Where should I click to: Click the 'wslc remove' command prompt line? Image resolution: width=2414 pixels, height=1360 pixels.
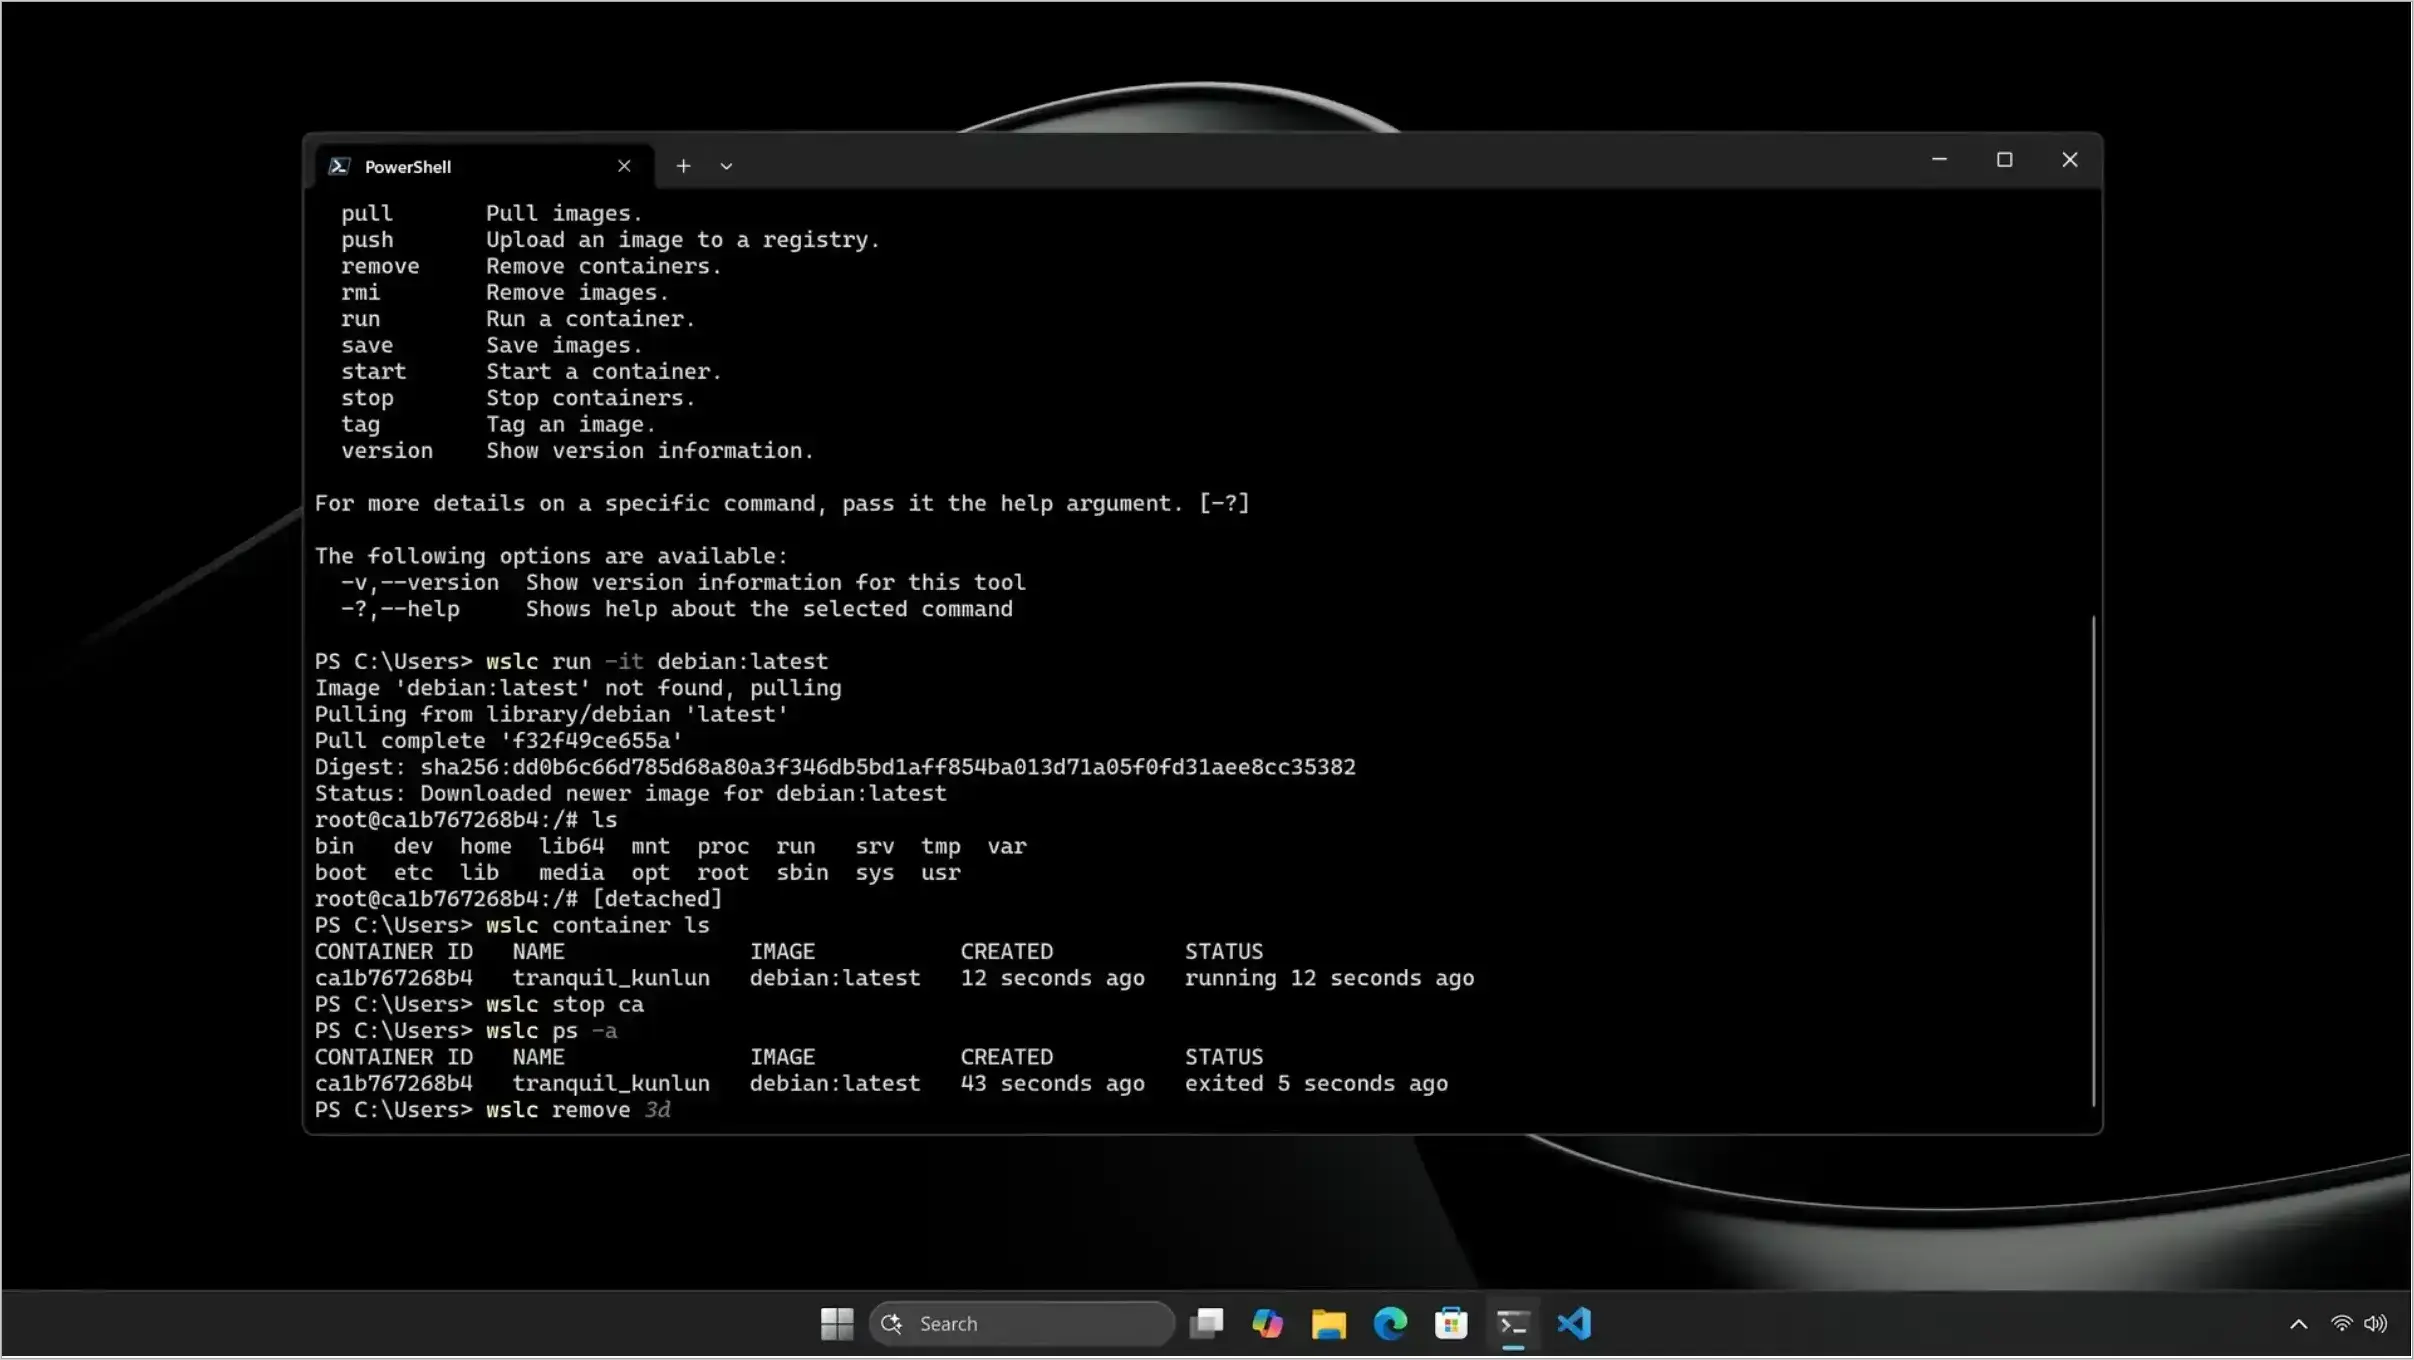tap(493, 1110)
